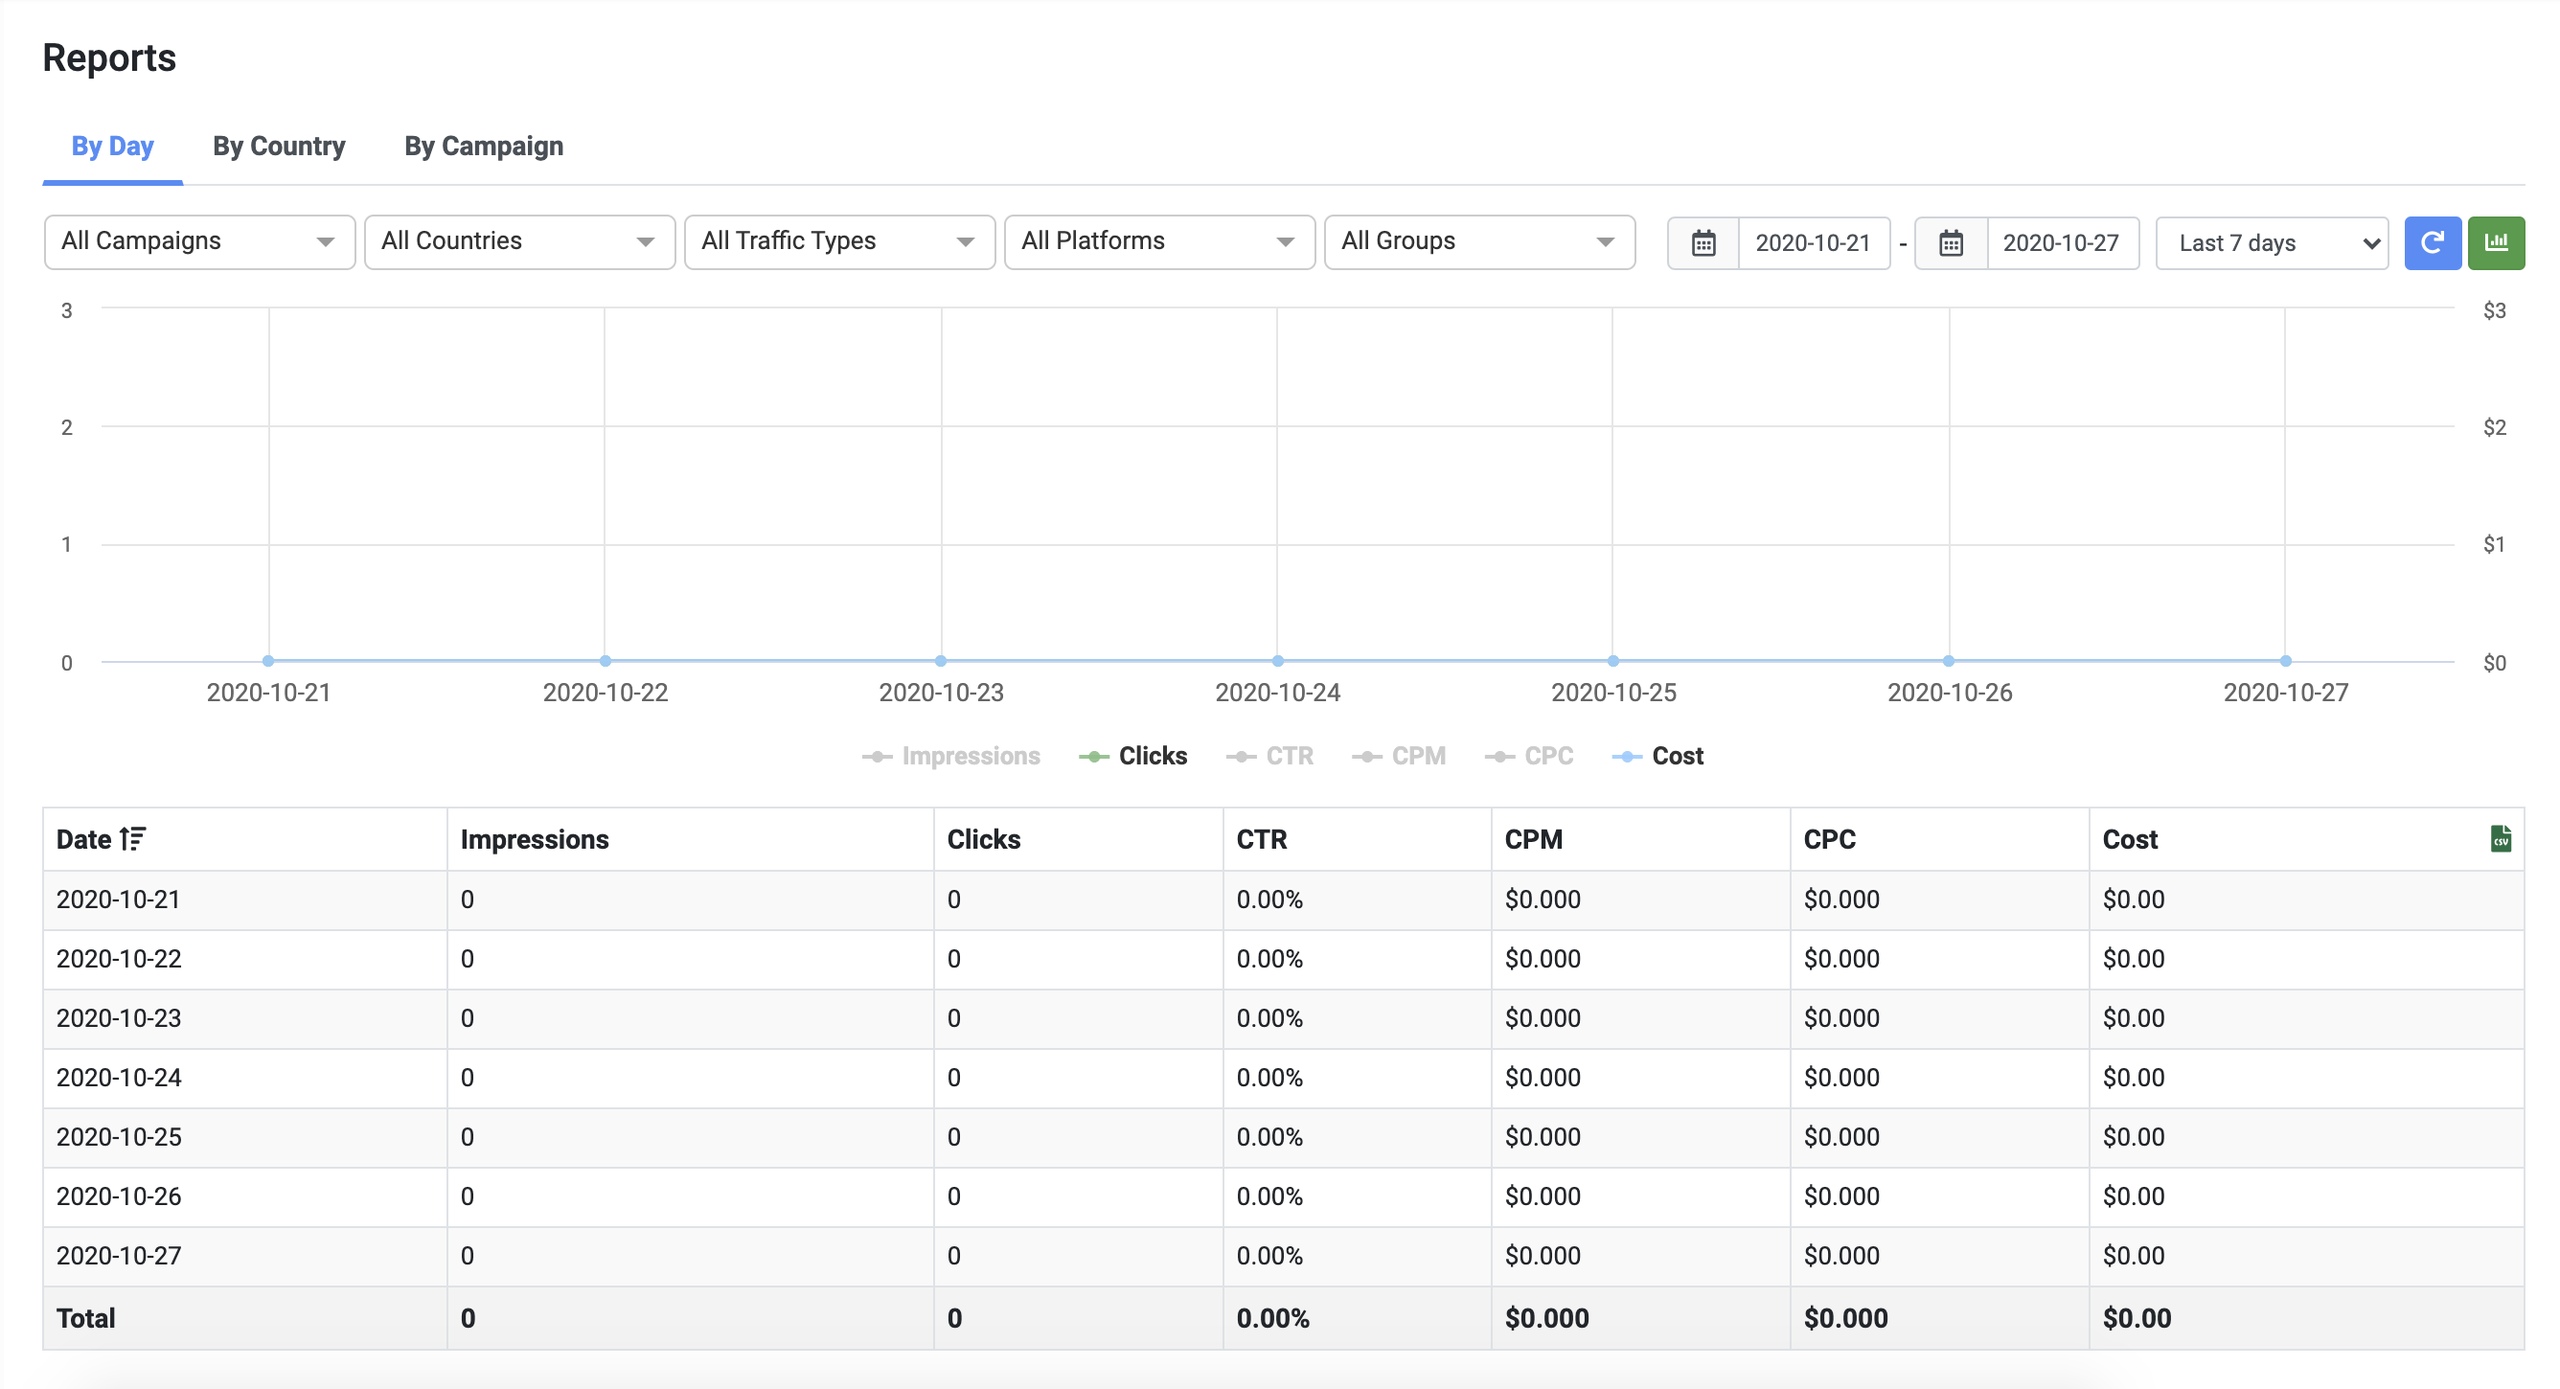Click the green chart toggle icon
Image resolution: width=2560 pixels, height=1389 pixels.
pos(2495,243)
